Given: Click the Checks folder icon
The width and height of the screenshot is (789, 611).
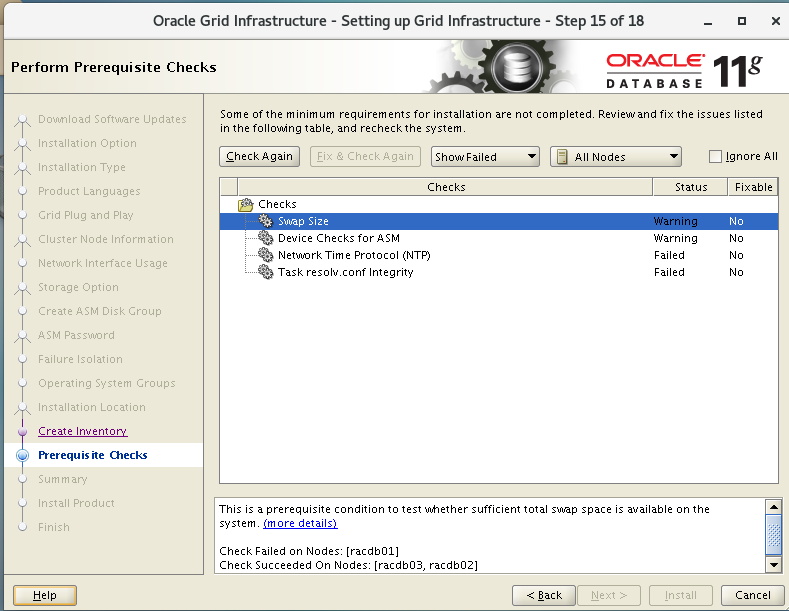Looking at the screenshot, I should (x=246, y=204).
